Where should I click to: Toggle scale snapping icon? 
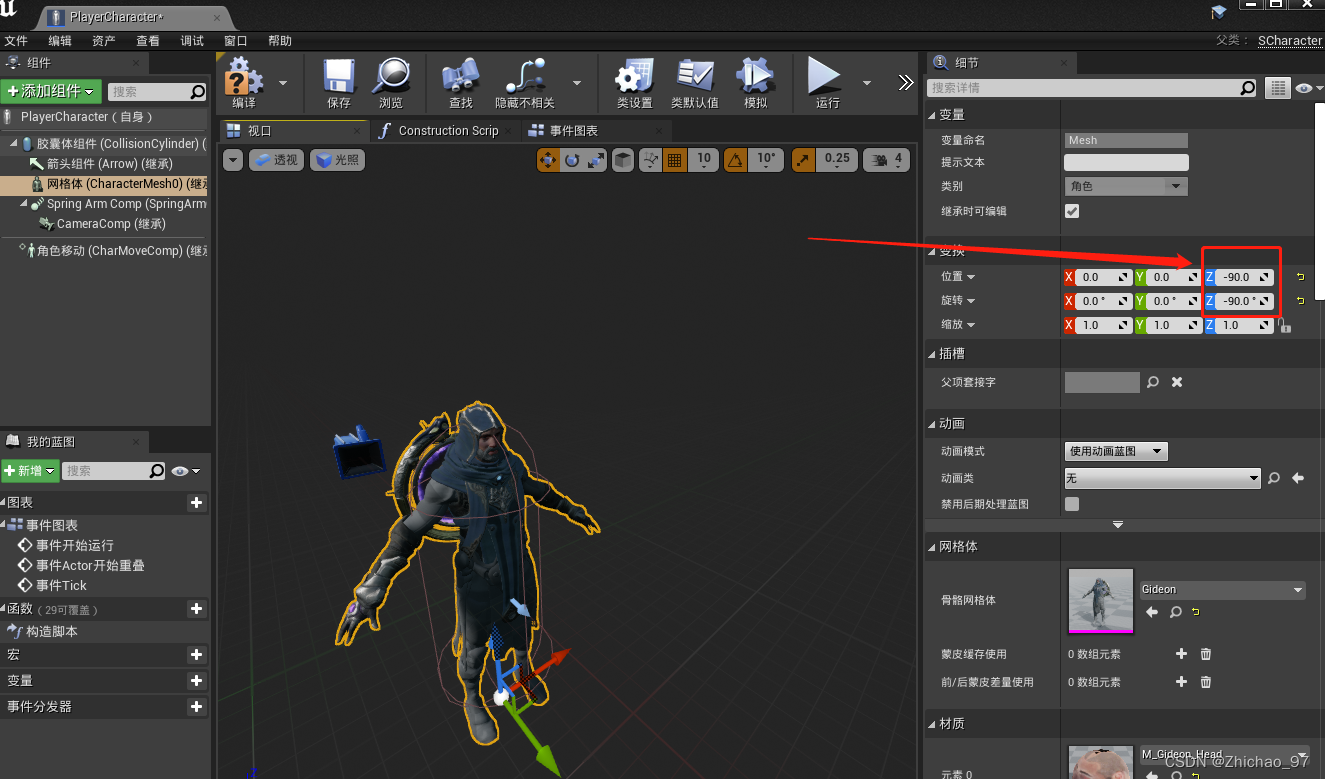click(x=803, y=159)
